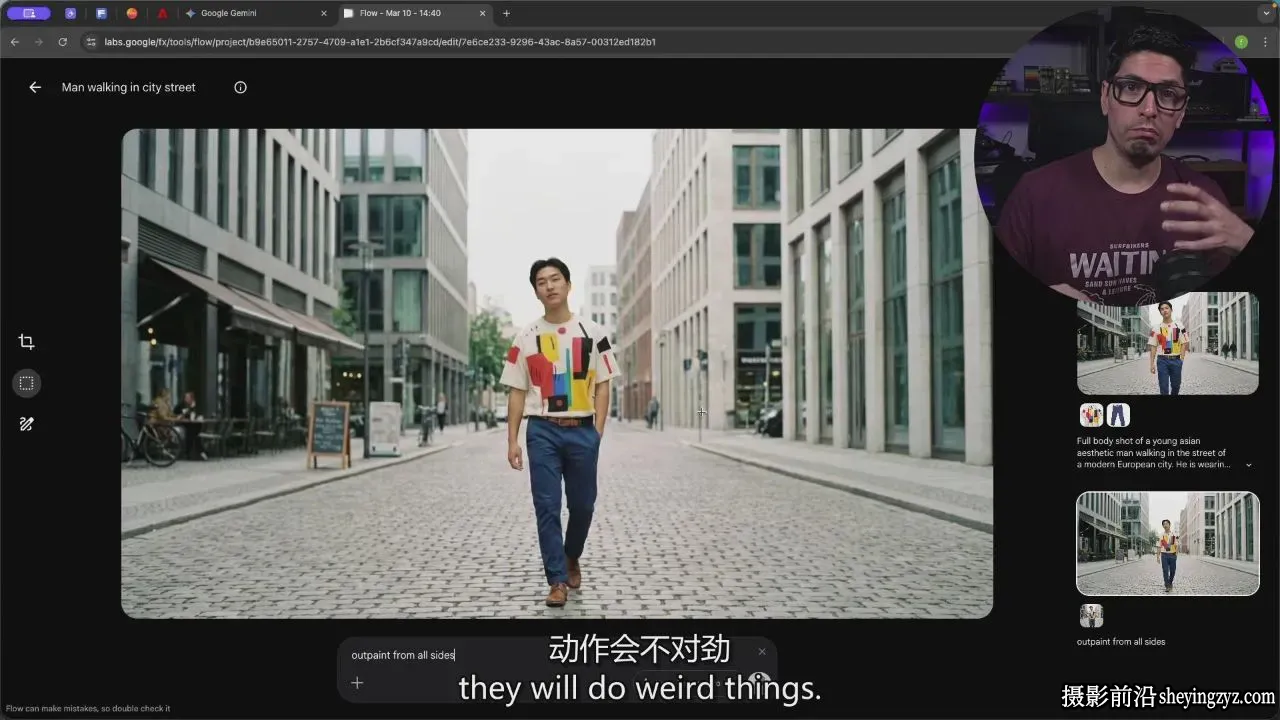Click the browser back arrow
The image size is (1280, 720).
14,42
